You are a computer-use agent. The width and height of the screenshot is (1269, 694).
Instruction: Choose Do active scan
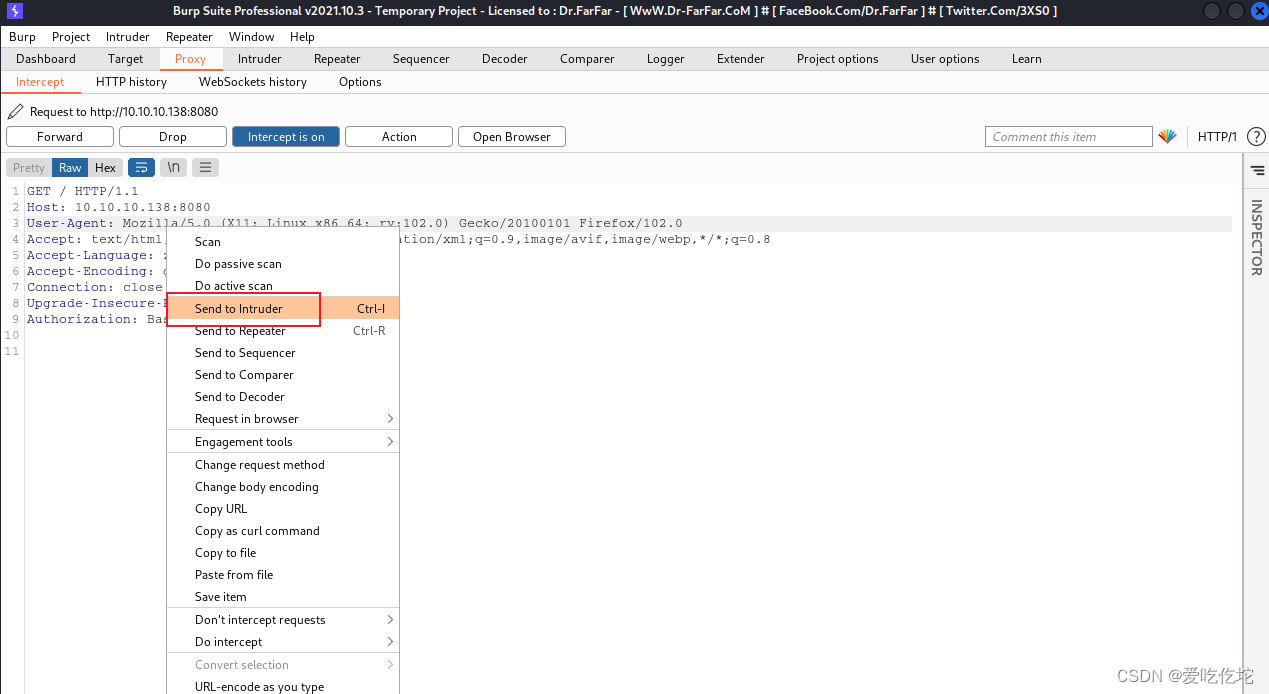(283, 286)
